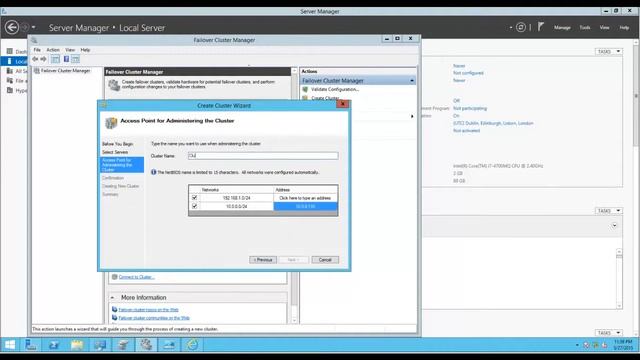Open the Server Manager Help menu
The width and height of the screenshot is (640, 360).
(x=624, y=27)
